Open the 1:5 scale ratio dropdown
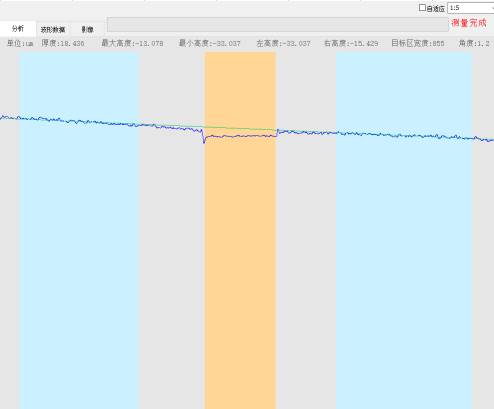 pos(470,8)
